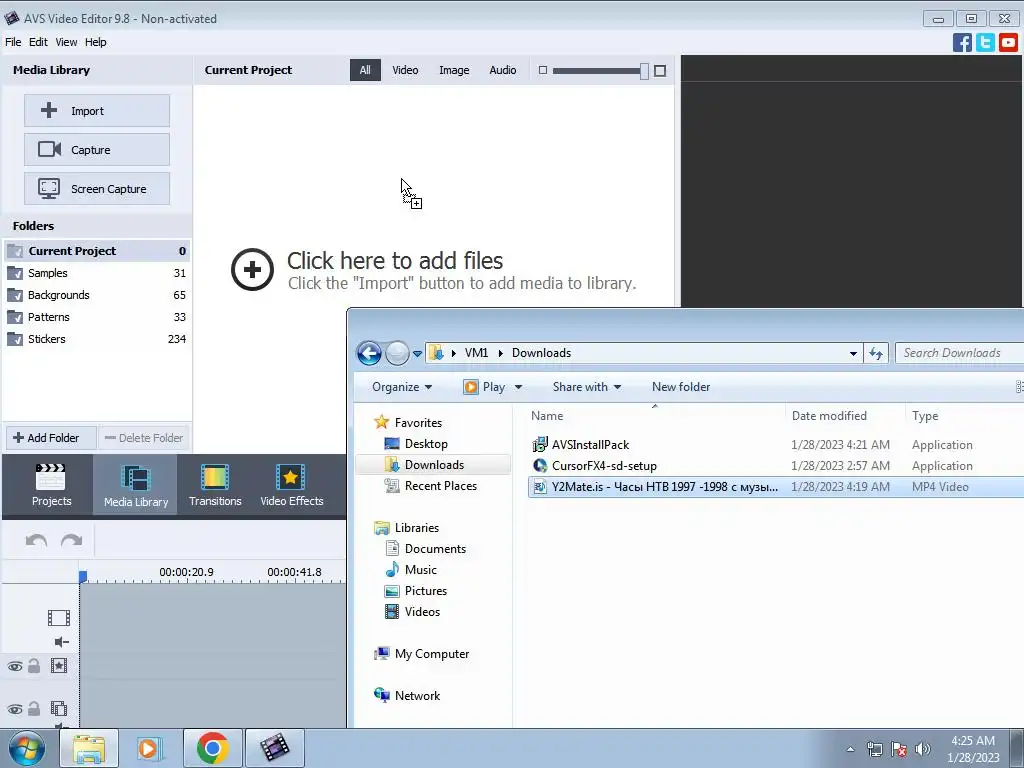Click the main video track filmstrip icon
The height and width of the screenshot is (768, 1024).
point(59,617)
